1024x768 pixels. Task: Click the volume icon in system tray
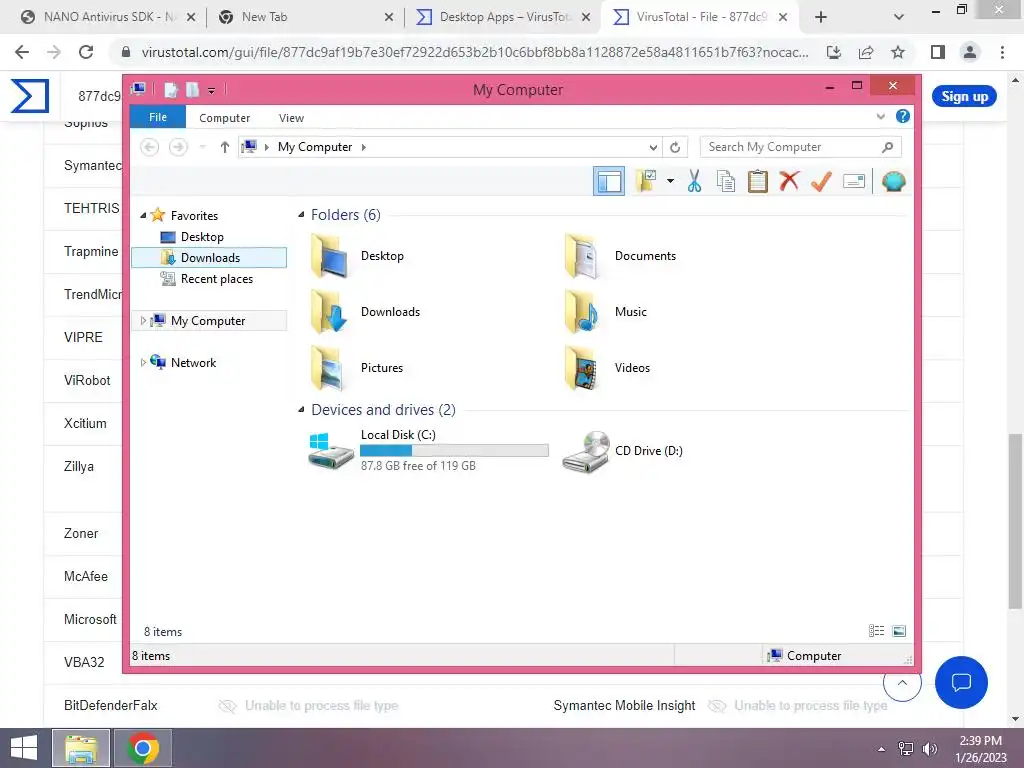(x=930, y=748)
